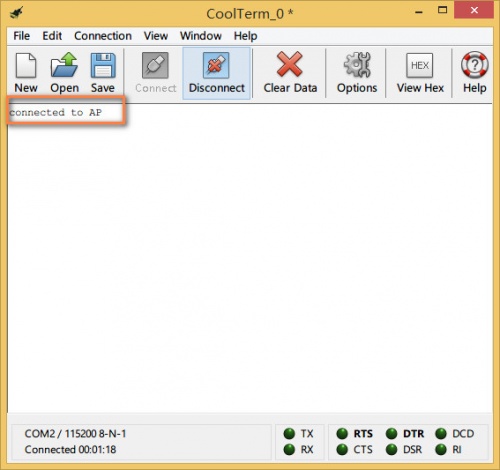500x470 pixels.
Task: Open the Window menu
Action: (x=201, y=36)
